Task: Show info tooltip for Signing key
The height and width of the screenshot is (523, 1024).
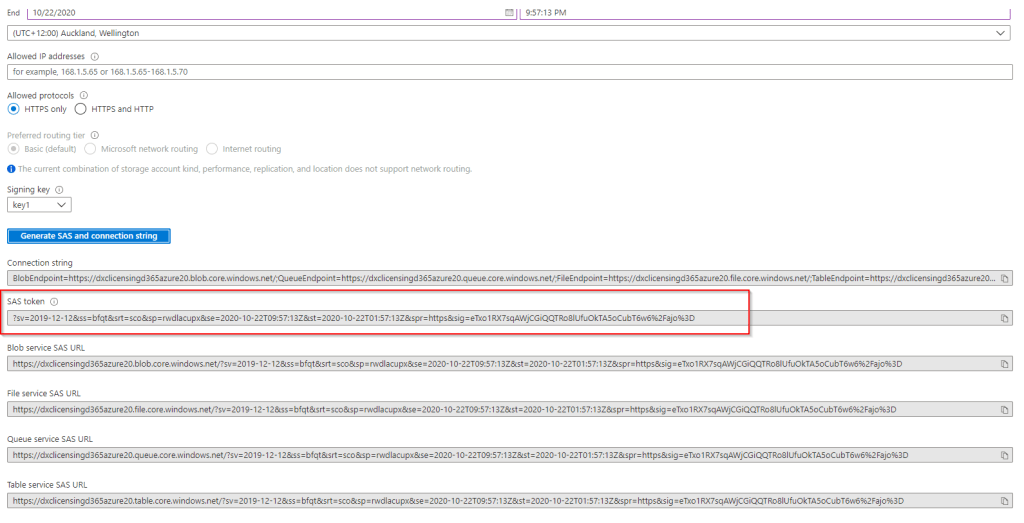Action: (x=60, y=189)
